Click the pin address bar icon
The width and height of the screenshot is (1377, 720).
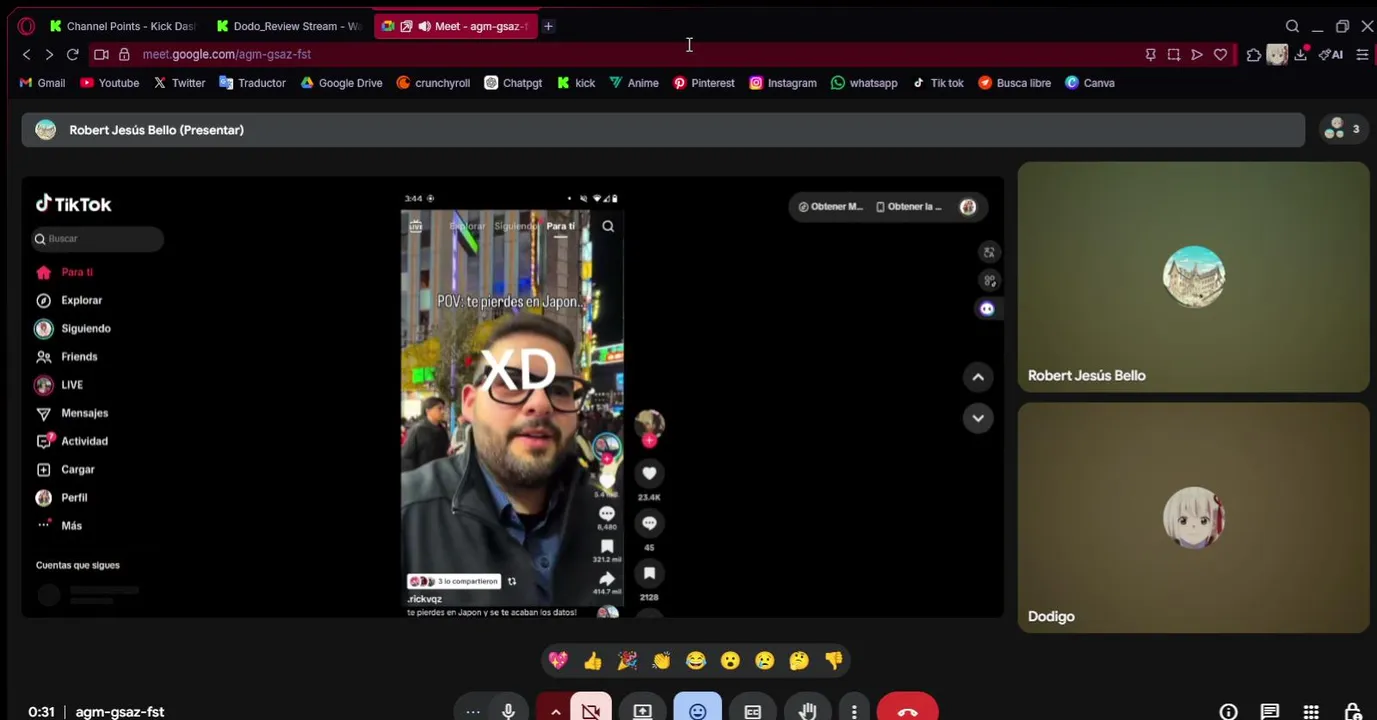1150,54
